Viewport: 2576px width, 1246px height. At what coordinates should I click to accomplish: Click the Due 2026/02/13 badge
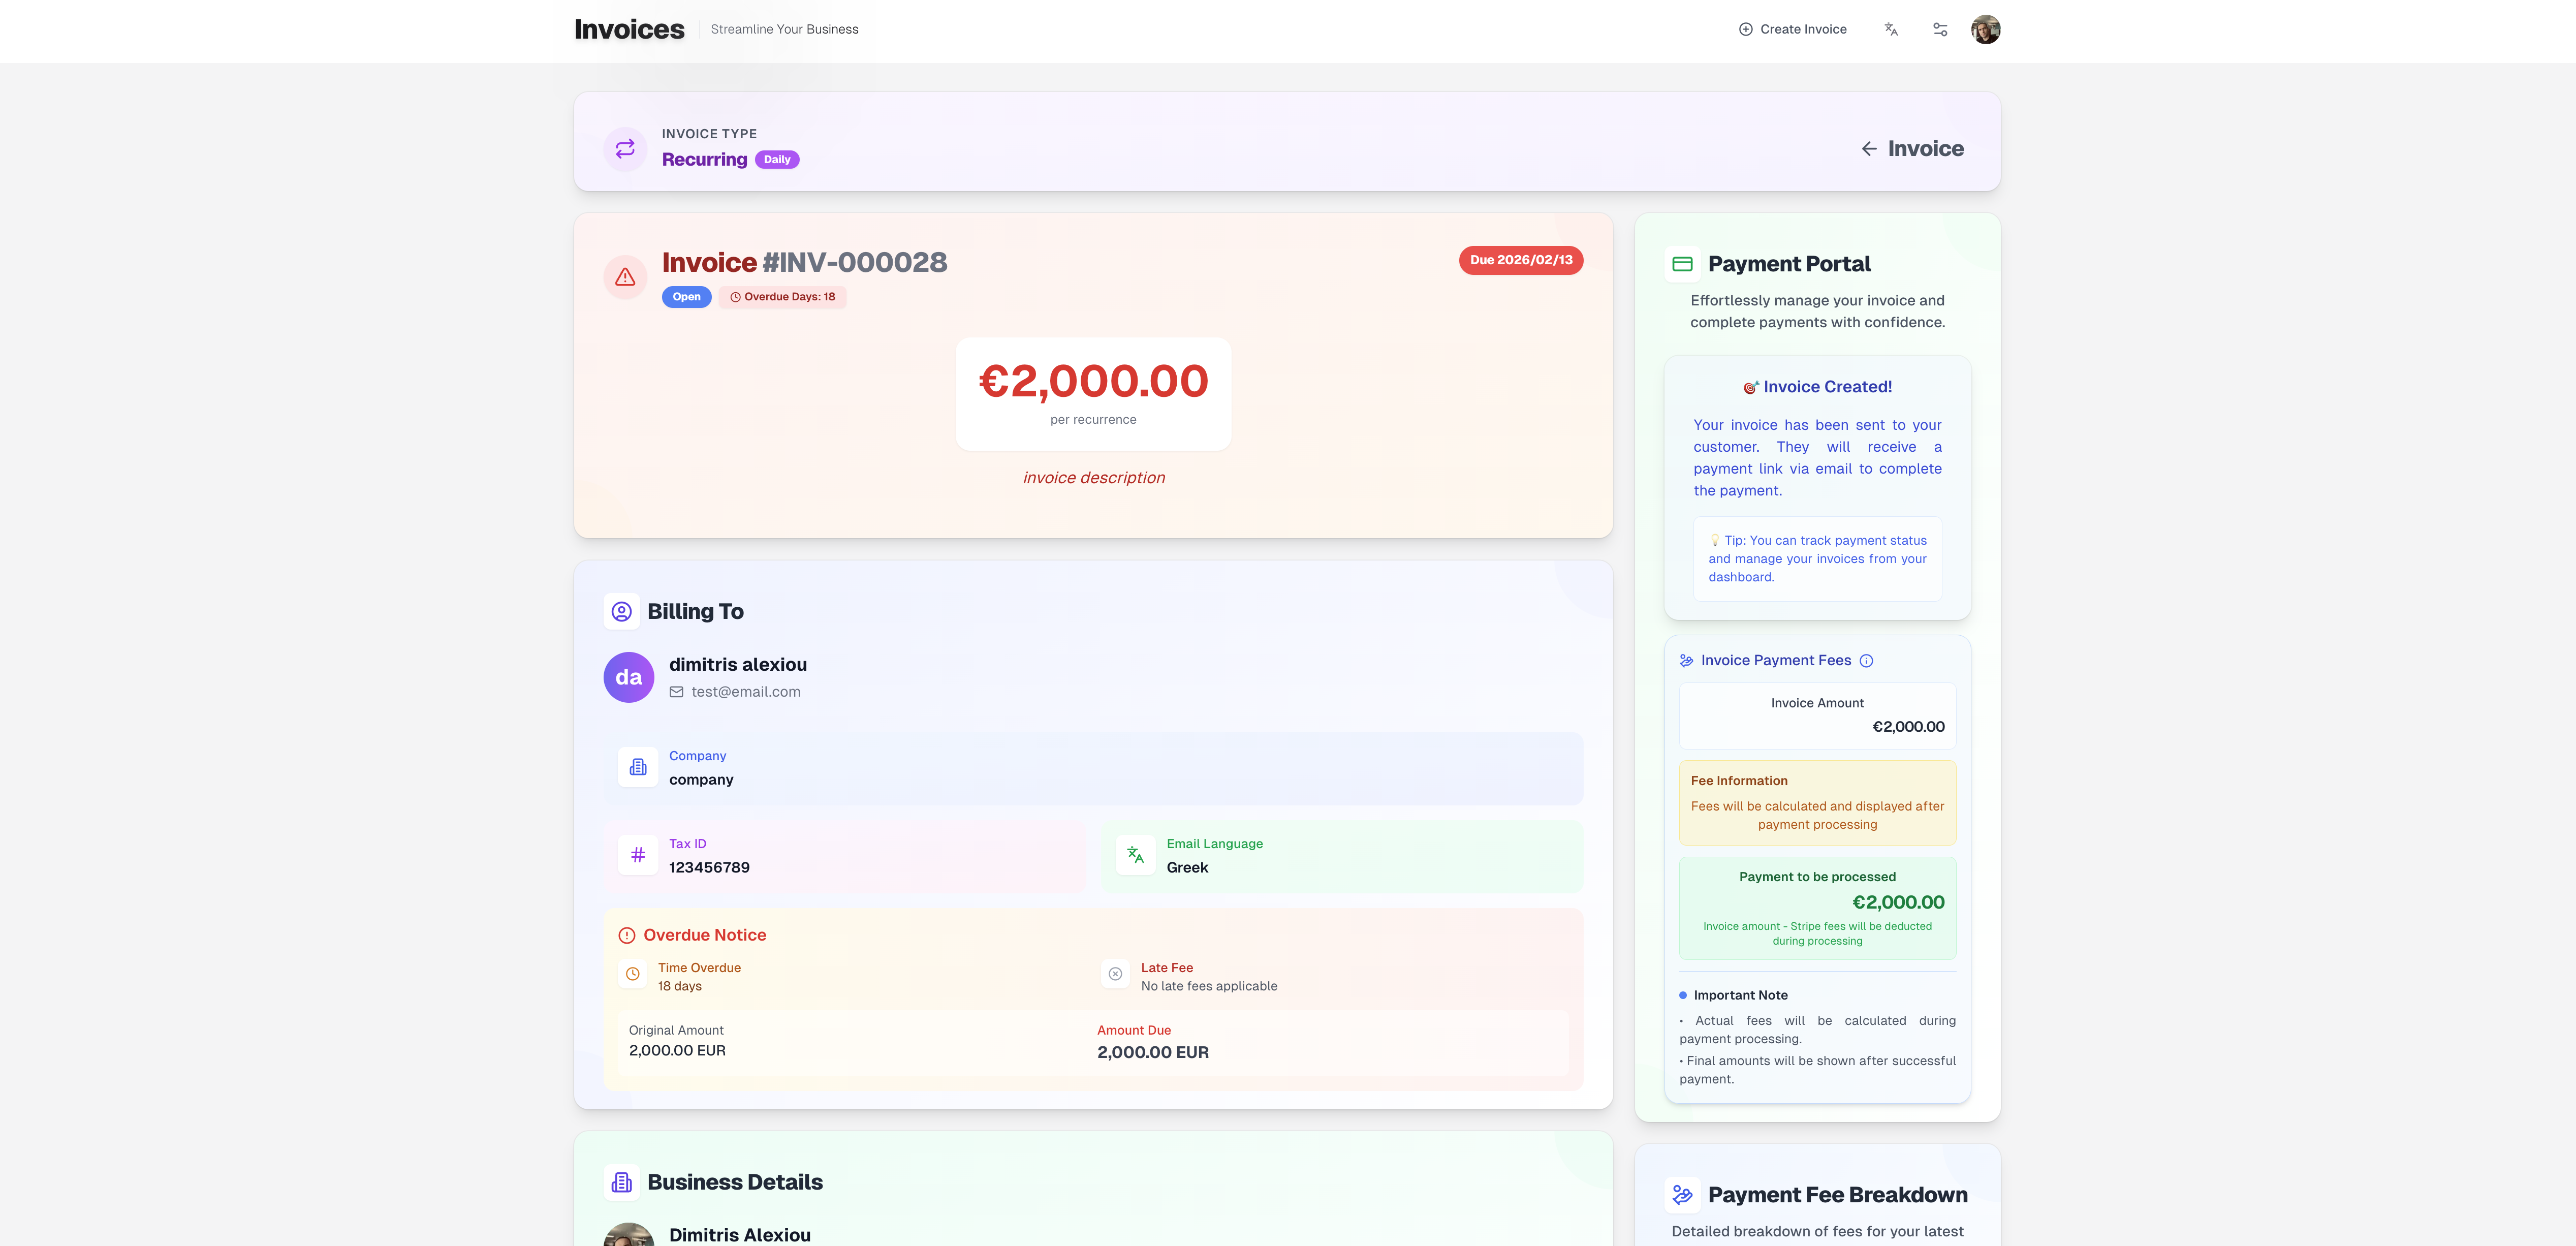click(1520, 260)
